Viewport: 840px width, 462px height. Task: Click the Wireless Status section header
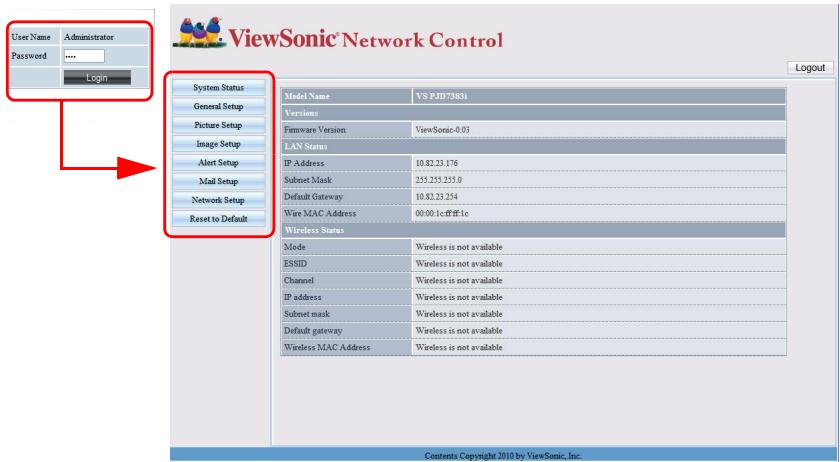coord(314,230)
